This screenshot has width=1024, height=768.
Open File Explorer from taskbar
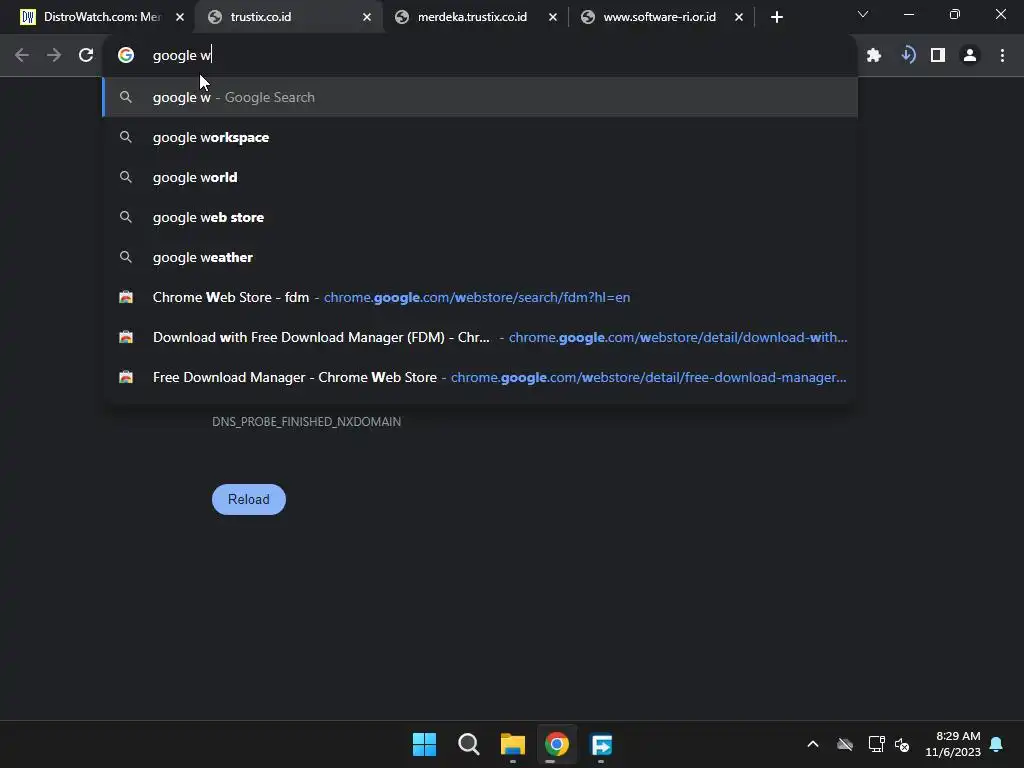[513, 744]
